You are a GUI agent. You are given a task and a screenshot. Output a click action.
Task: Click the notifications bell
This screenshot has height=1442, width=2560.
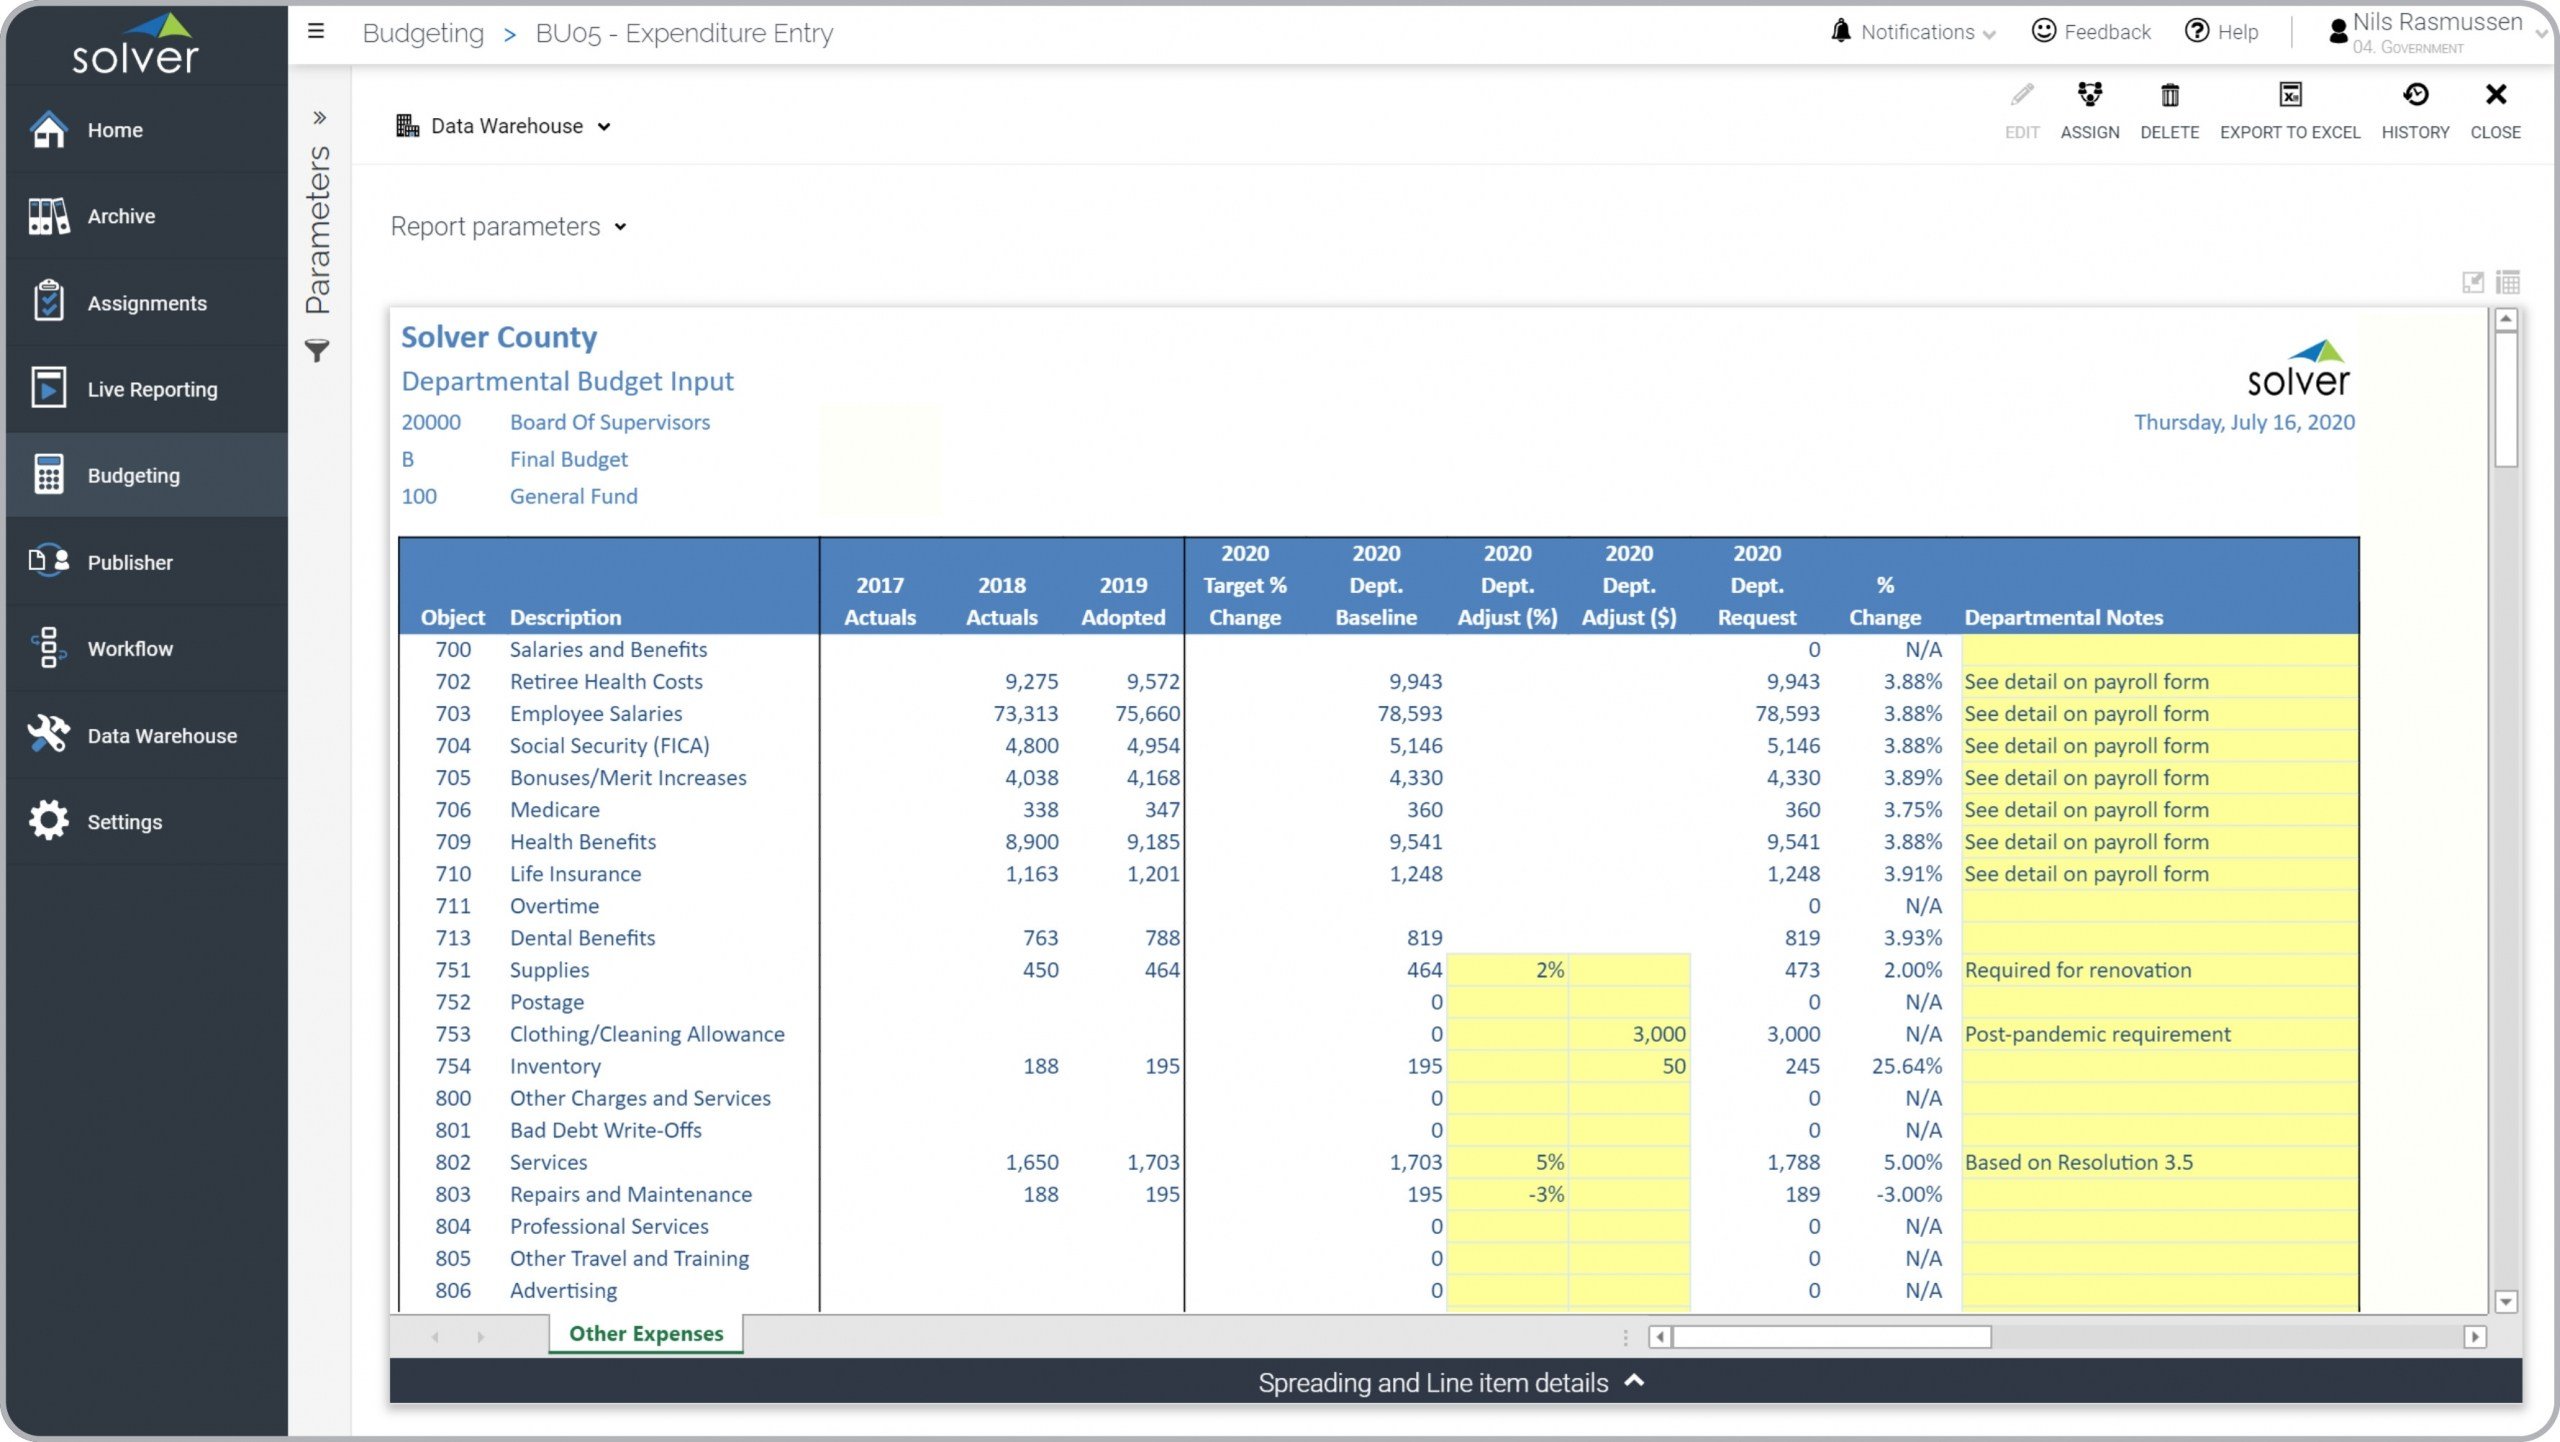1840,32
